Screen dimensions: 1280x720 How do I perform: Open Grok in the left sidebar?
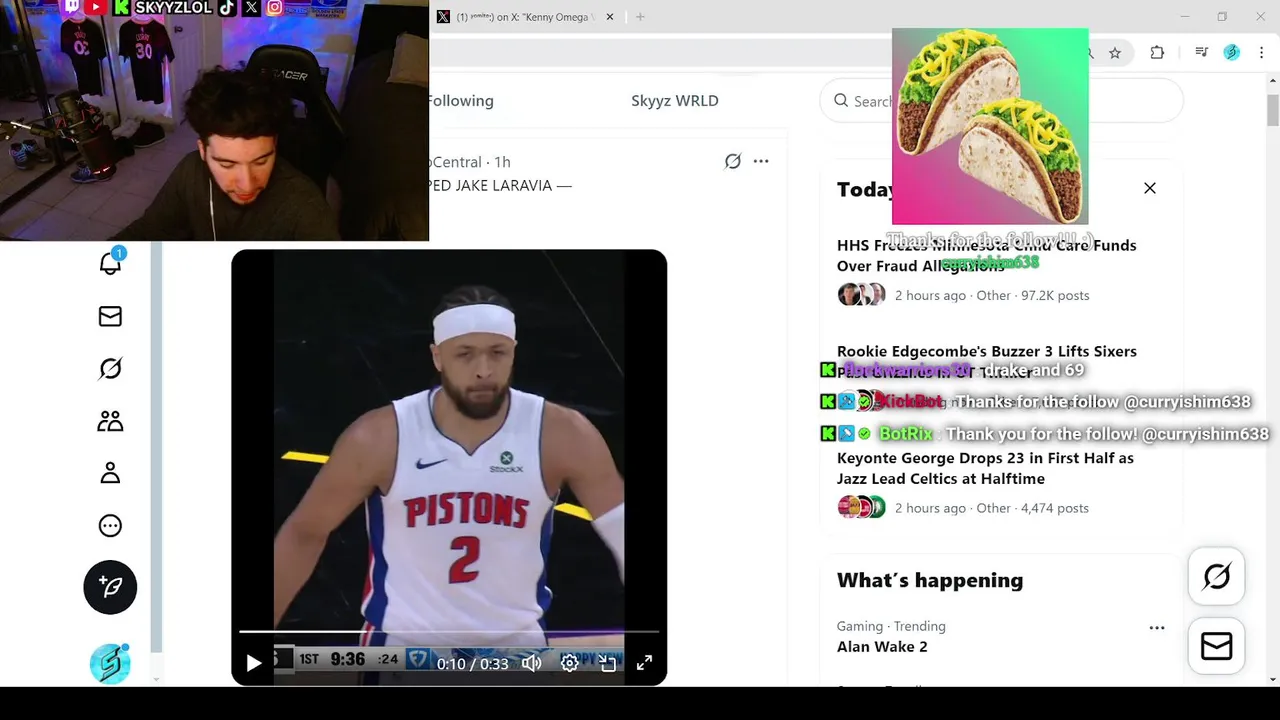tap(110, 369)
